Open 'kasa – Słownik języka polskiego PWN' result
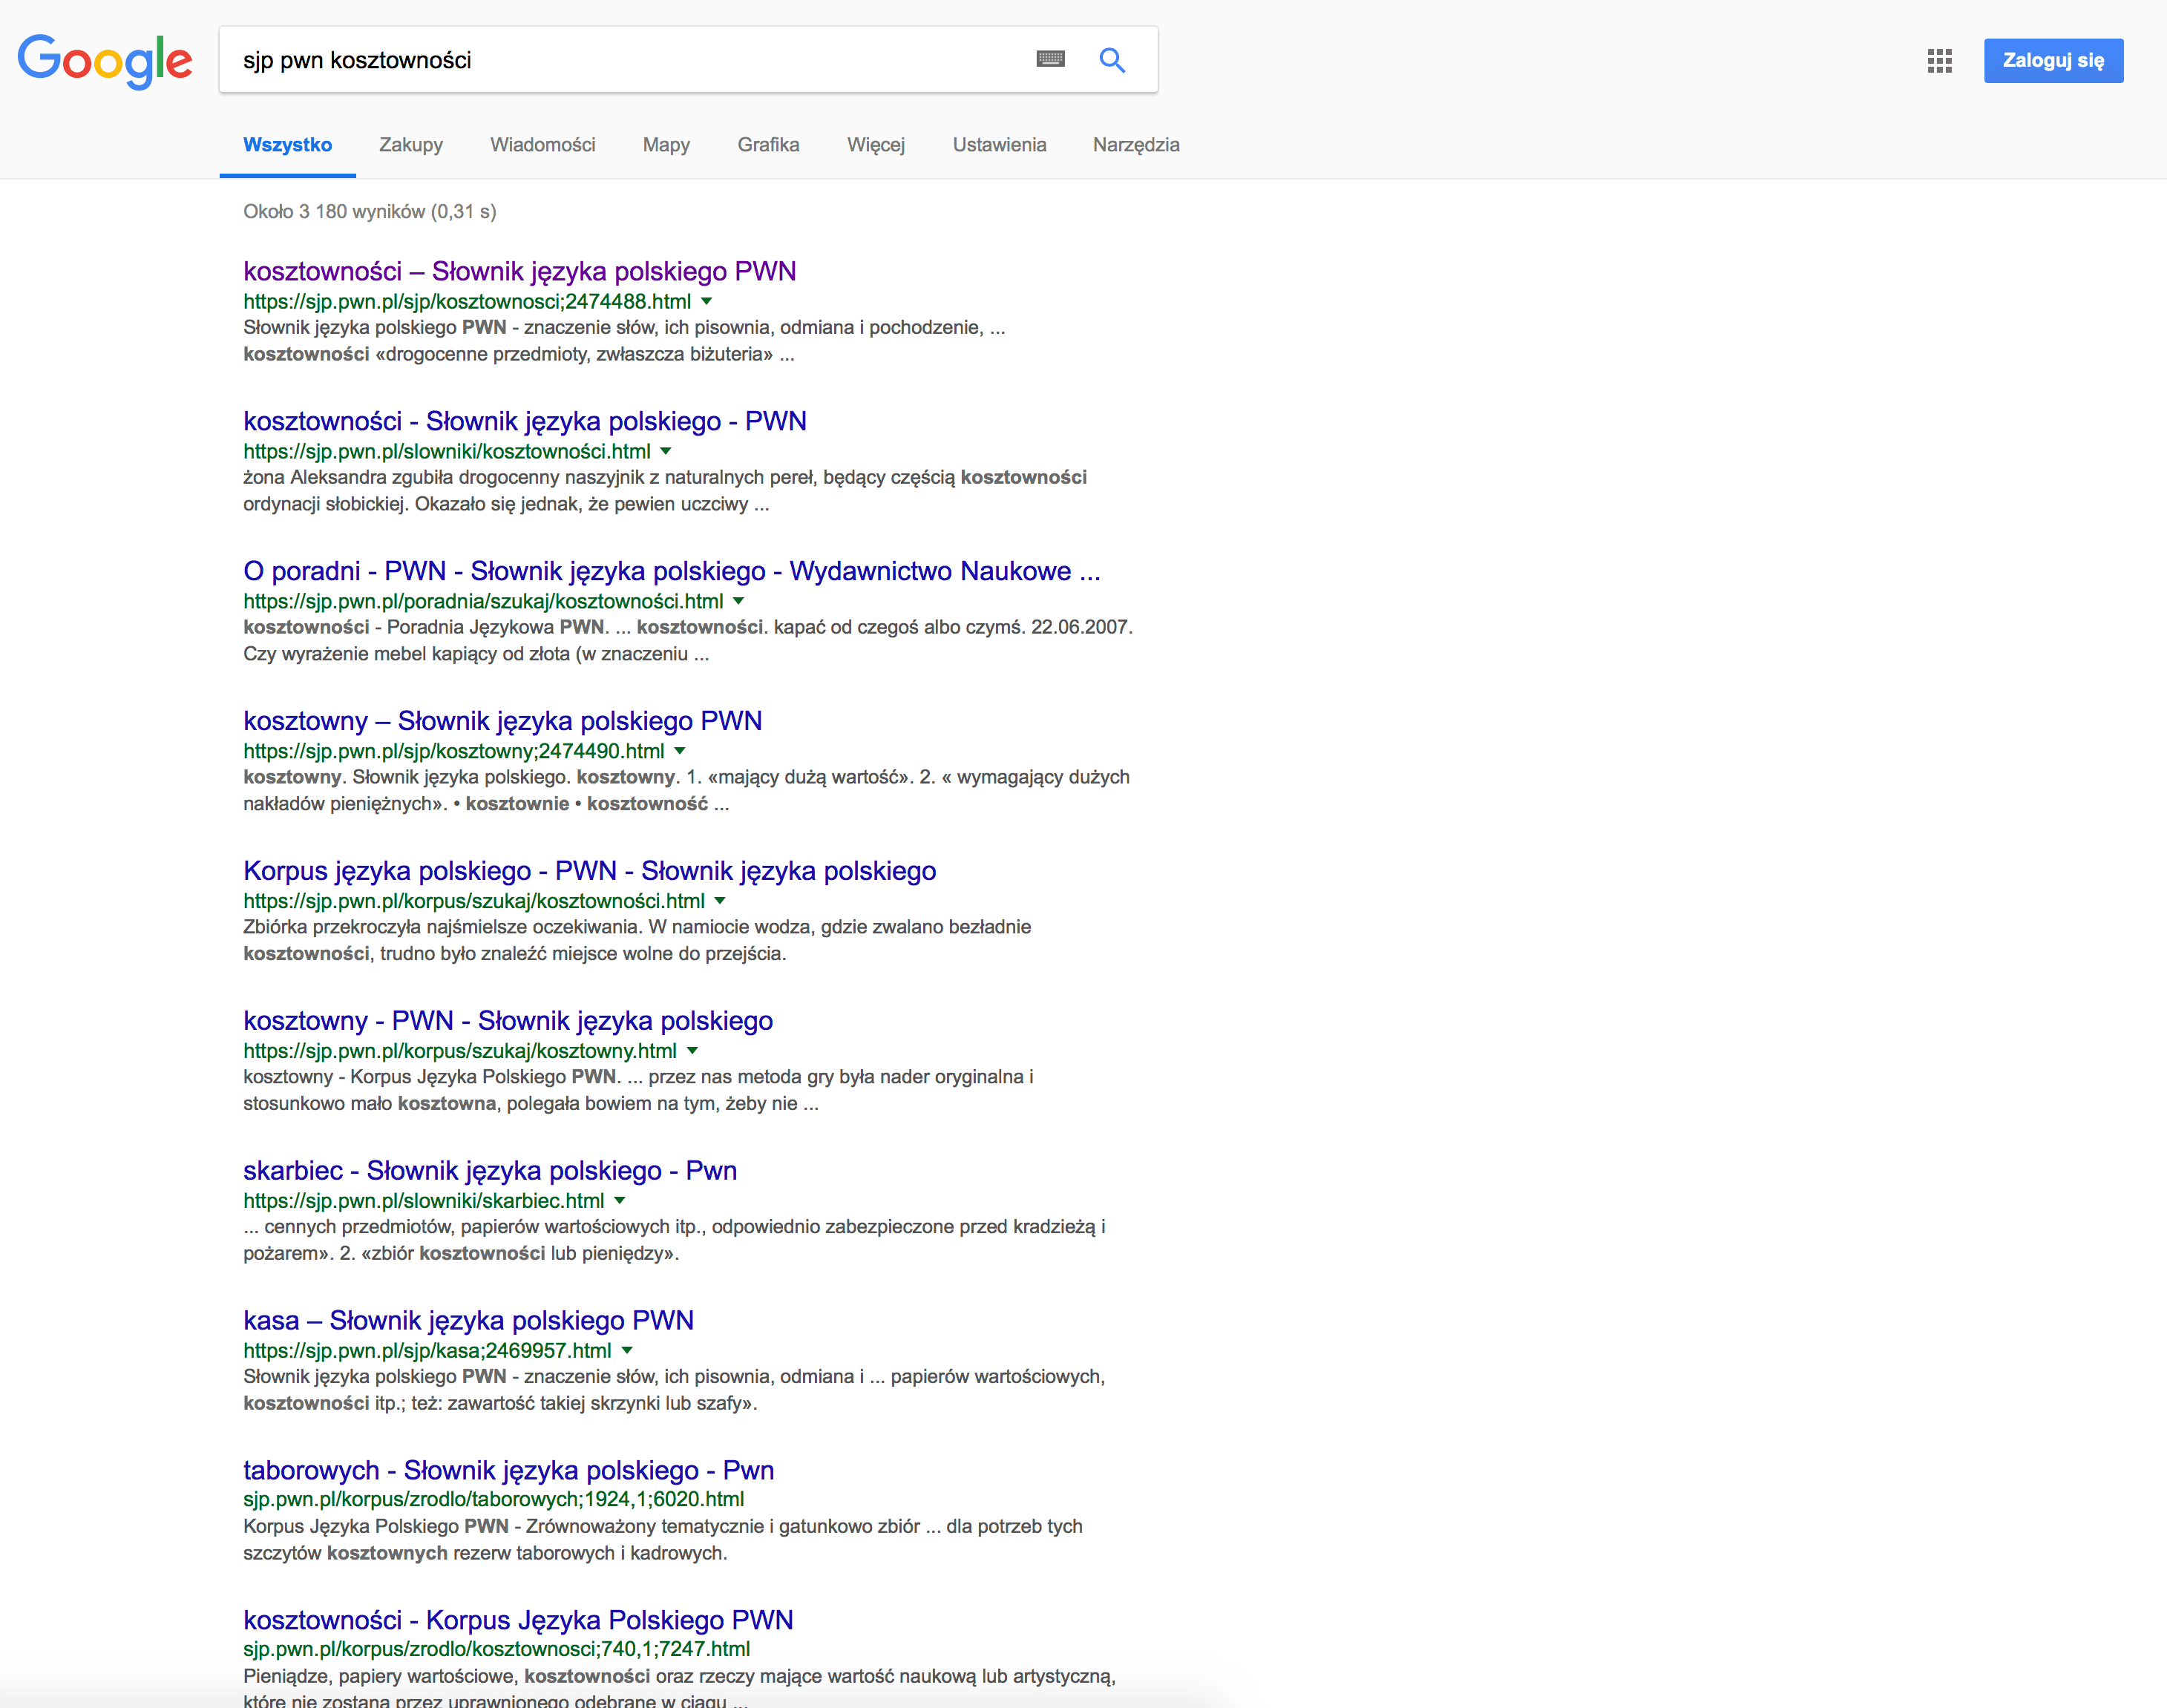This screenshot has height=1708, width=2167. point(469,1321)
